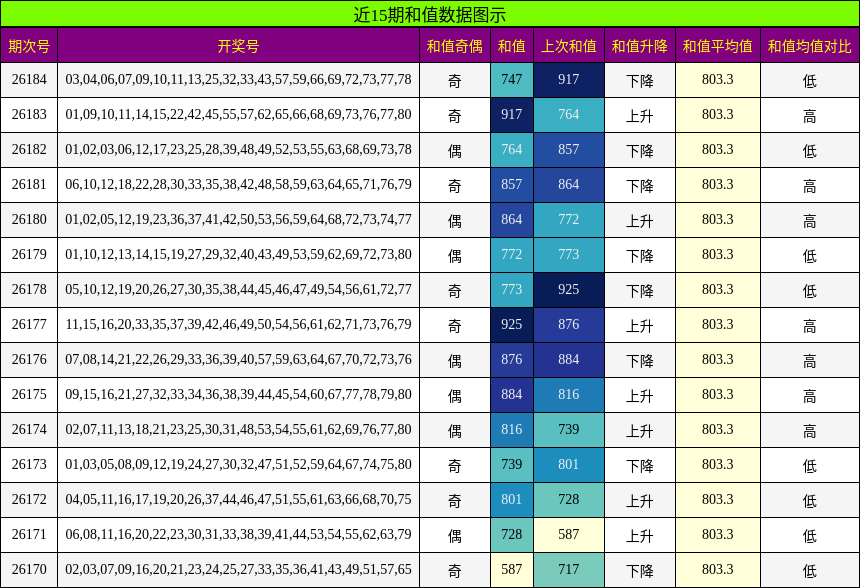Select the 747 sum value in row 26184
Image resolution: width=860 pixels, height=588 pixels.
pos(512,80)
